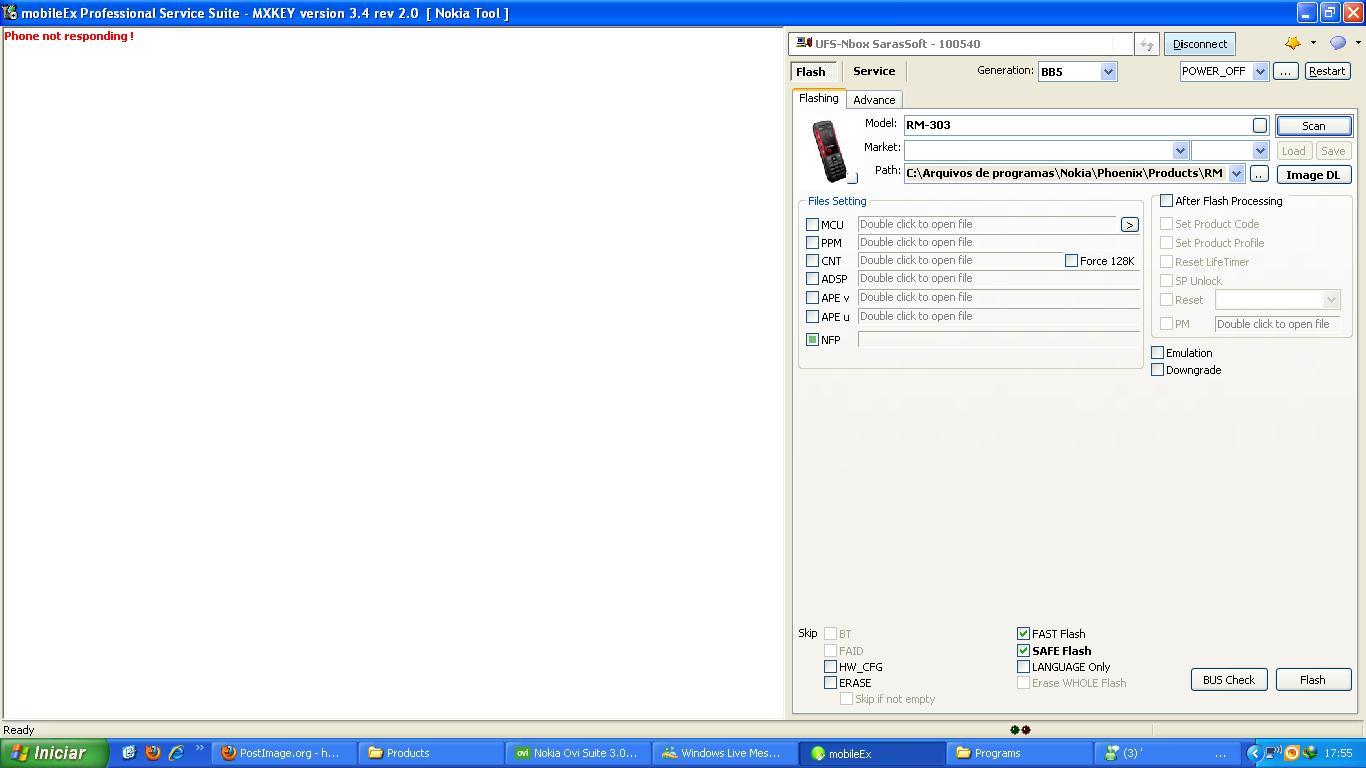Check LANGUAGE Only option
The height and width of the screenshot is (768, 1366).
(1023, 667)
